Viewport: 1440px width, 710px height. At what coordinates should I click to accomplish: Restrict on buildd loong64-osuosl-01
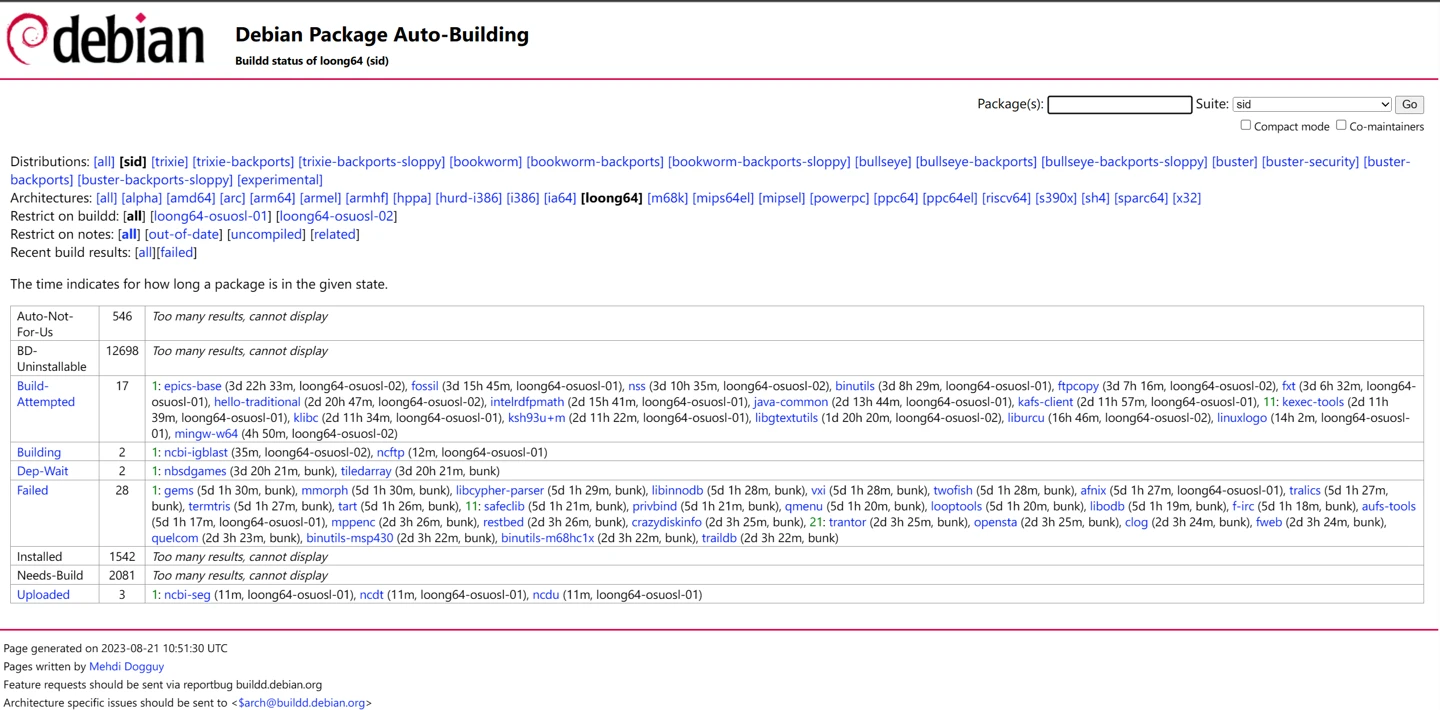(x=210, y=216)
